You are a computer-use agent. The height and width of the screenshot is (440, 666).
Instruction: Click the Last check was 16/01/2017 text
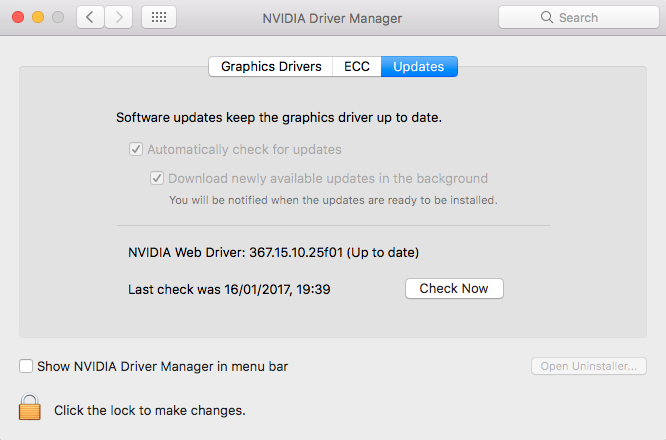(229, 290)
